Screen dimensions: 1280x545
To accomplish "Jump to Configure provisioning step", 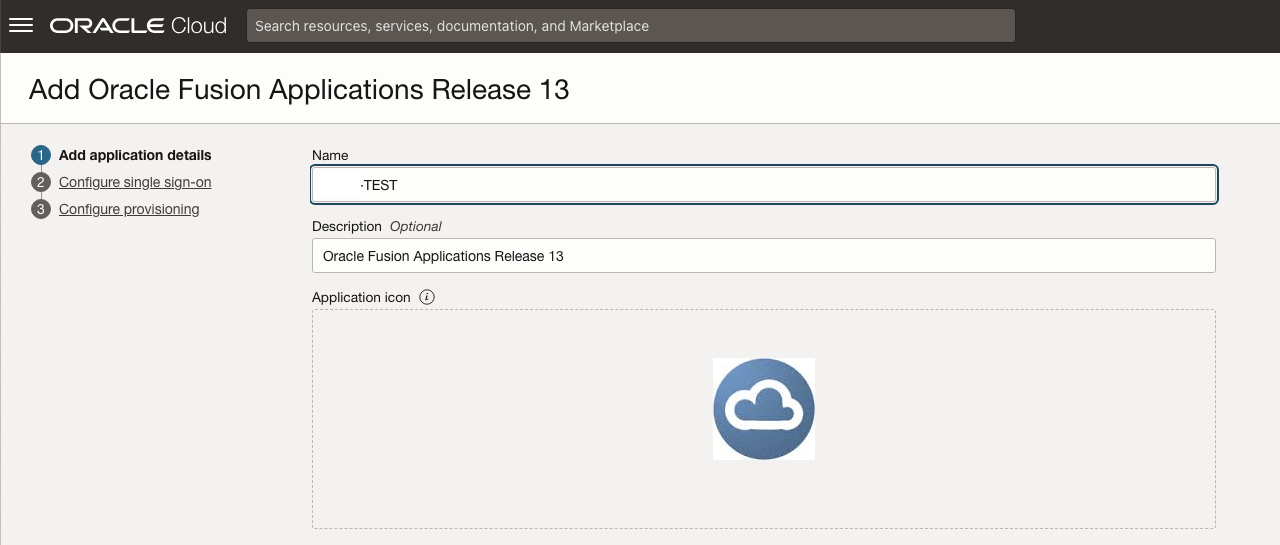I will (x=129, y=209).
